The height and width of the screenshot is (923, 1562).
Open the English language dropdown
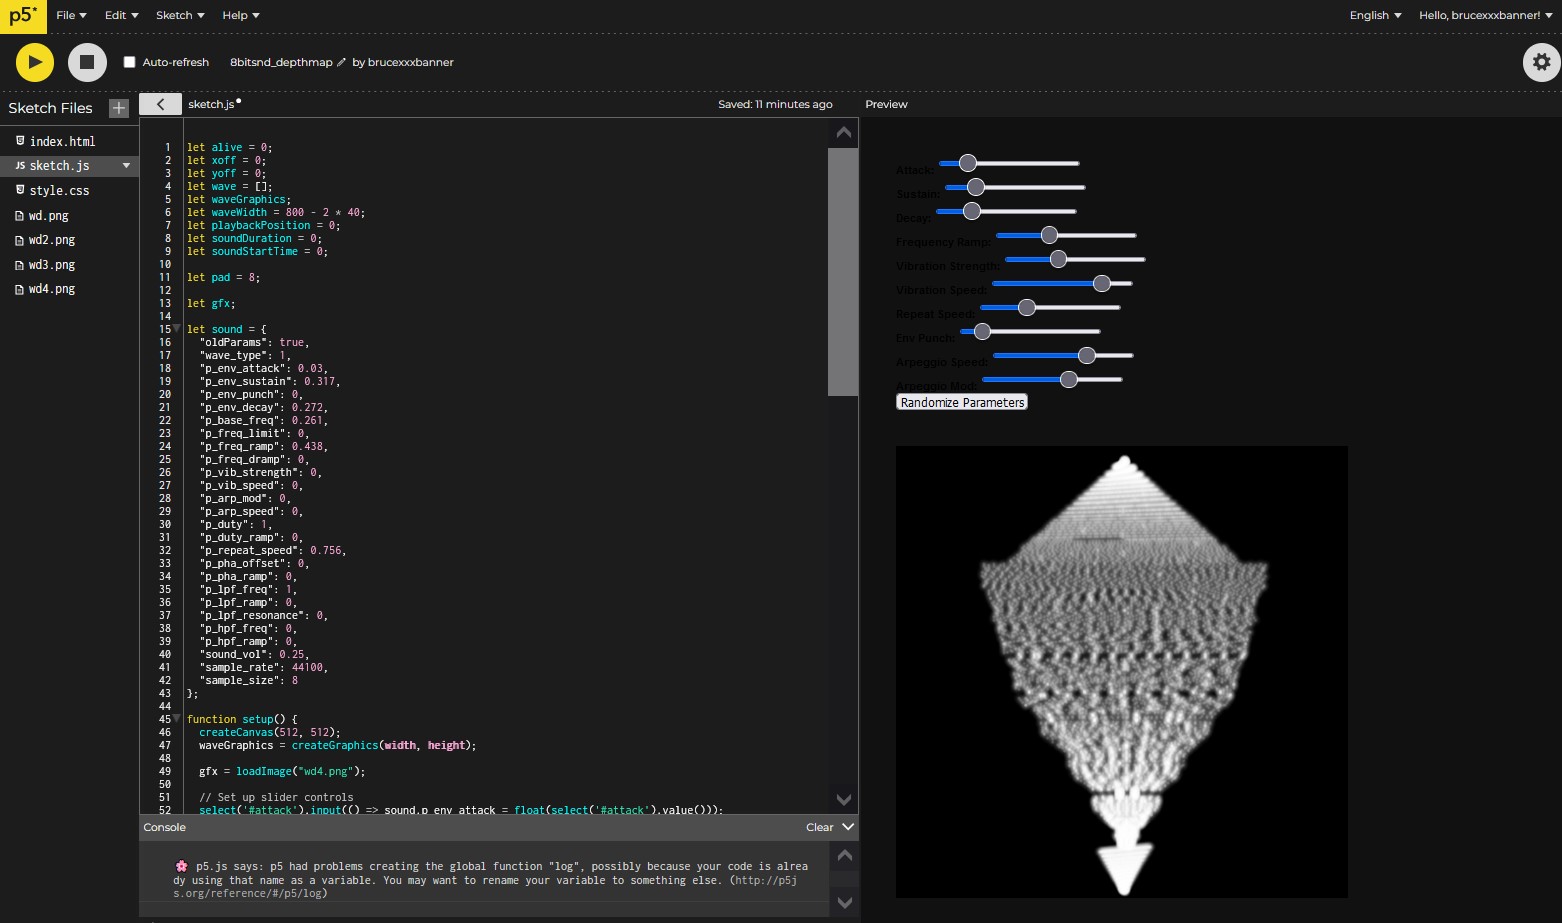click(1375, 15)
